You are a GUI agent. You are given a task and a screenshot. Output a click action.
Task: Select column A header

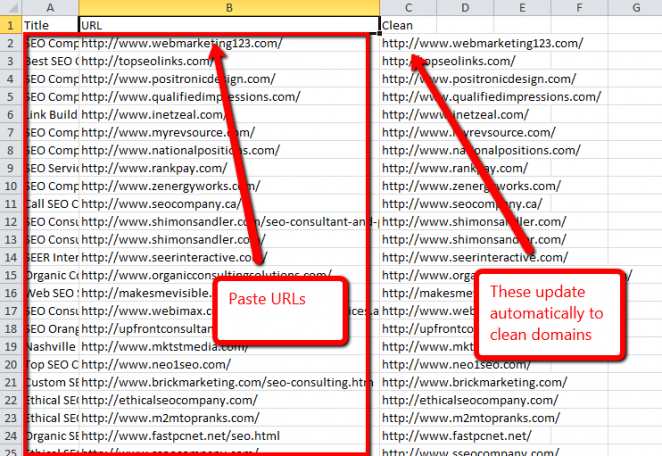click(50, 8)
